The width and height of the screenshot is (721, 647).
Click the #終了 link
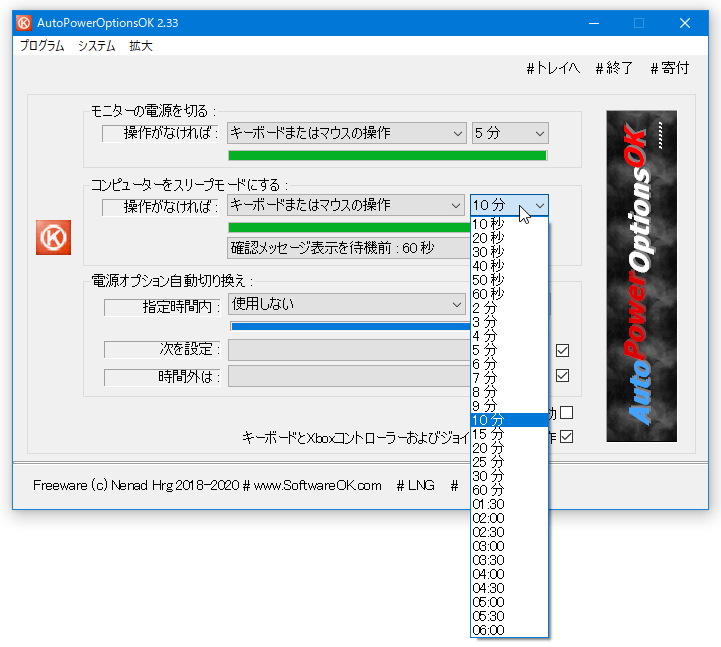(614, 68)
